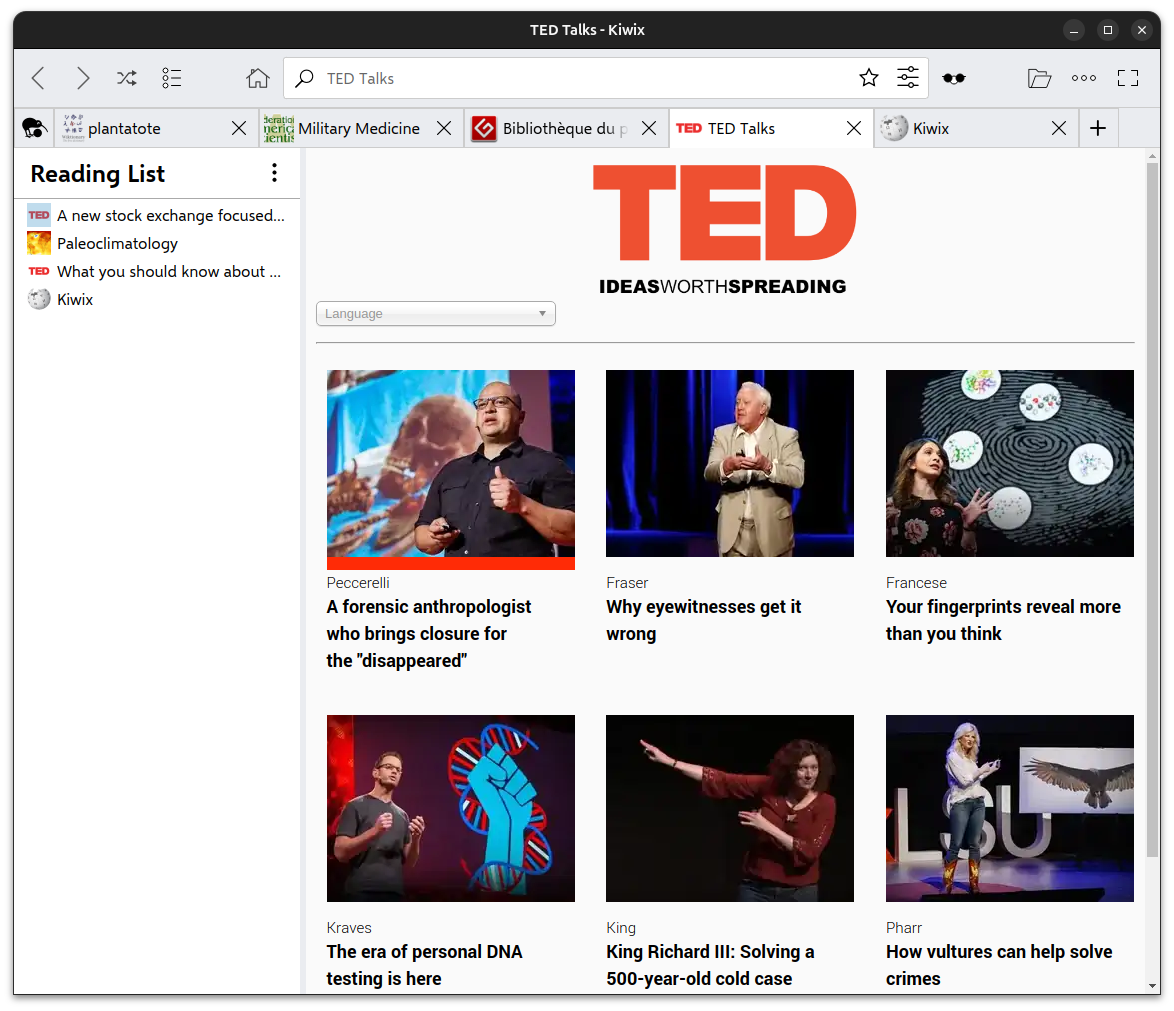
Task: Expand the Language dropdown
Action: pos(435,314)
